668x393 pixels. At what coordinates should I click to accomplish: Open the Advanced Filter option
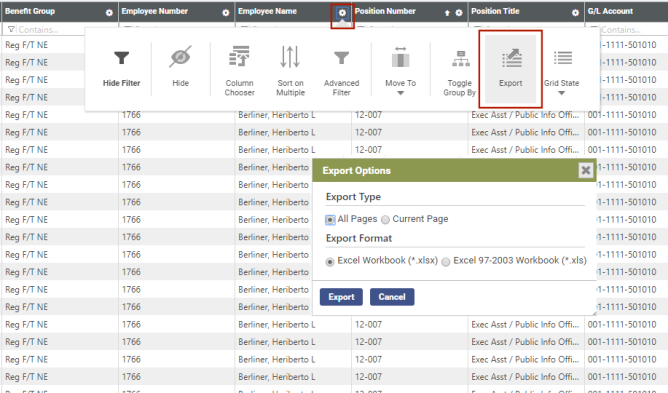pos(341,71)
